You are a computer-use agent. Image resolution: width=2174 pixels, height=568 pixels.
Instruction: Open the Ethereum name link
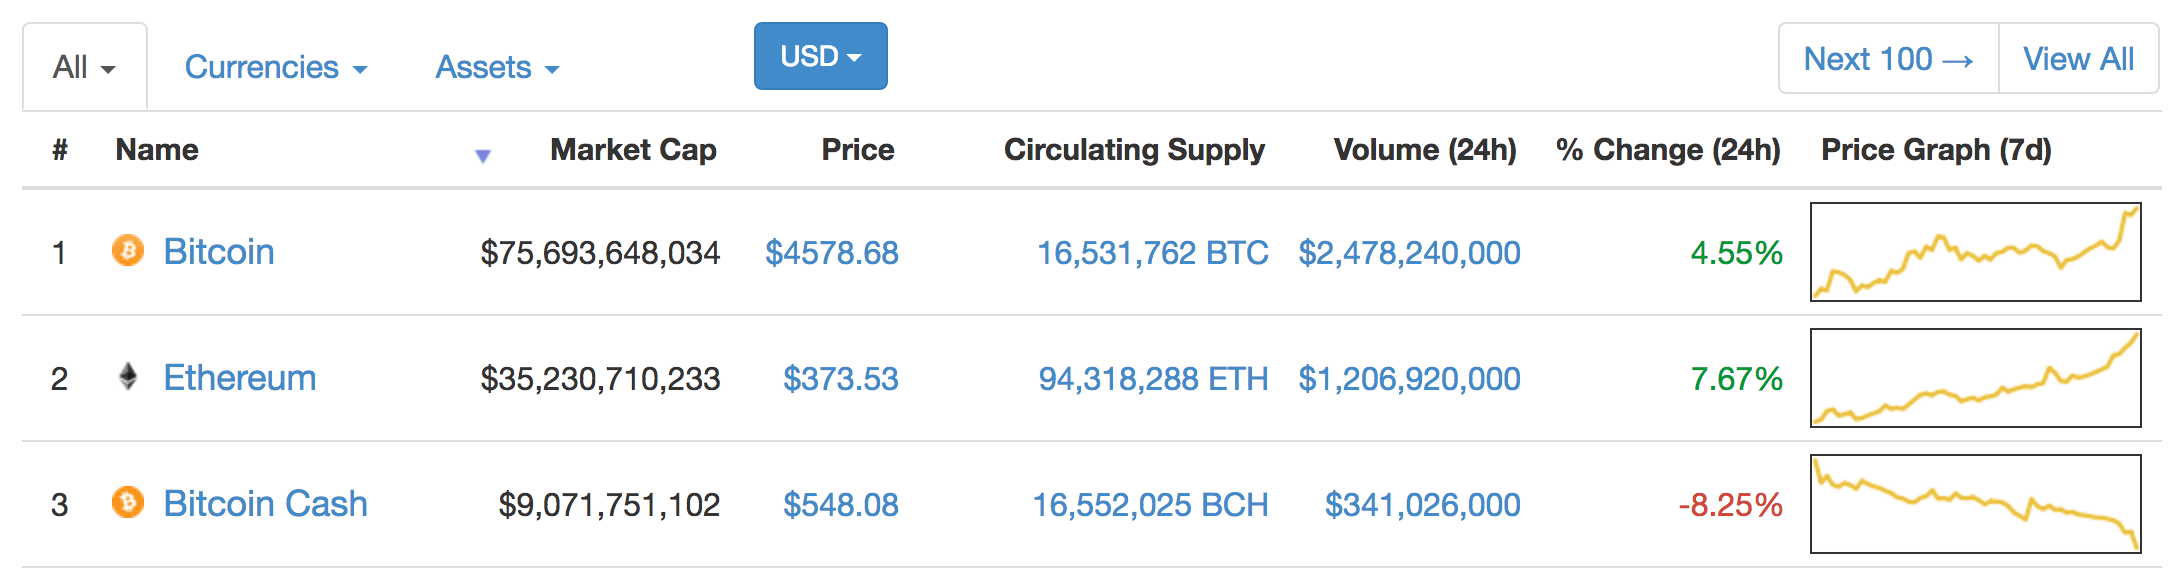coord(240,377)
